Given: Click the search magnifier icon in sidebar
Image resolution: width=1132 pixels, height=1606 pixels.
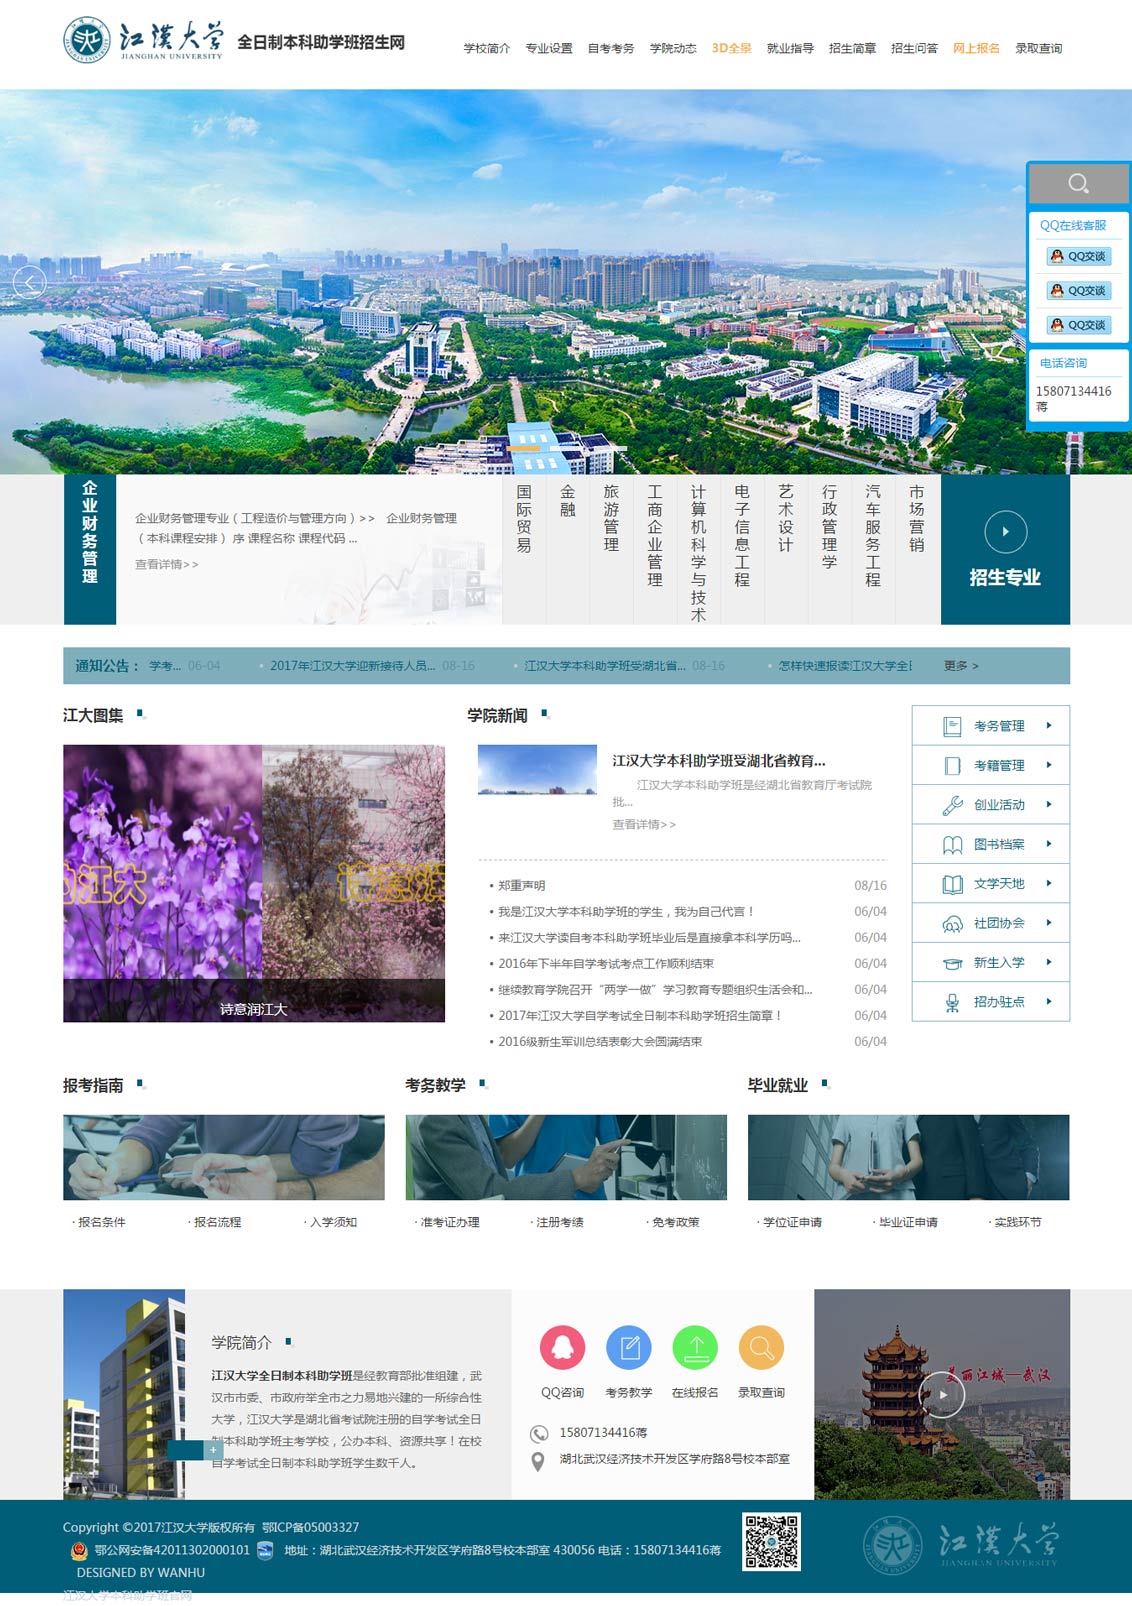Looking at the screenshot, I should (x=1078, y=184).
